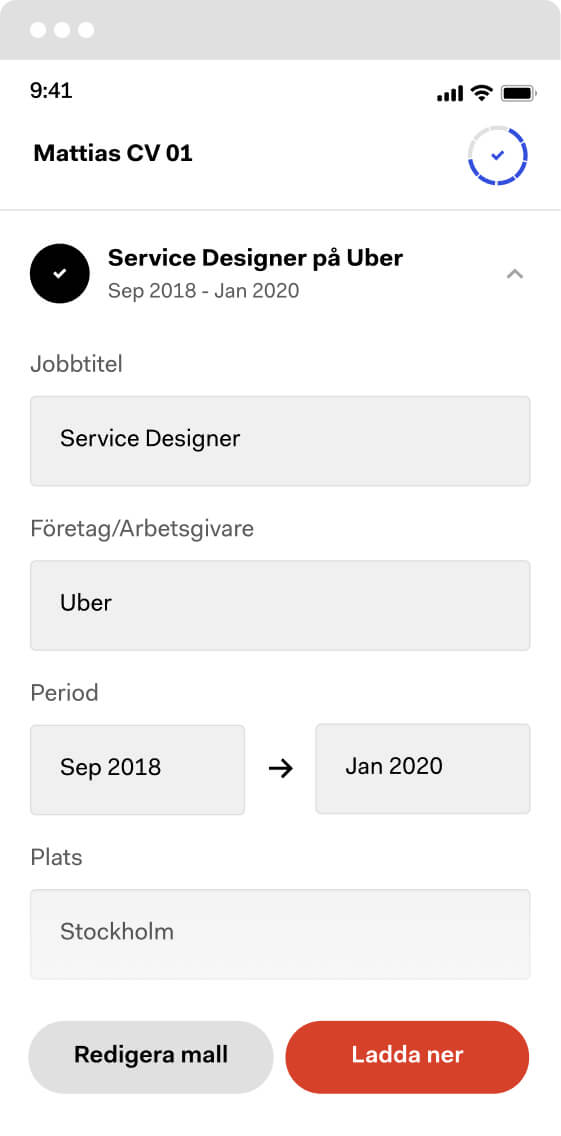Click the battery status icon
This screenshot has width=561, height=1136.
518,93
